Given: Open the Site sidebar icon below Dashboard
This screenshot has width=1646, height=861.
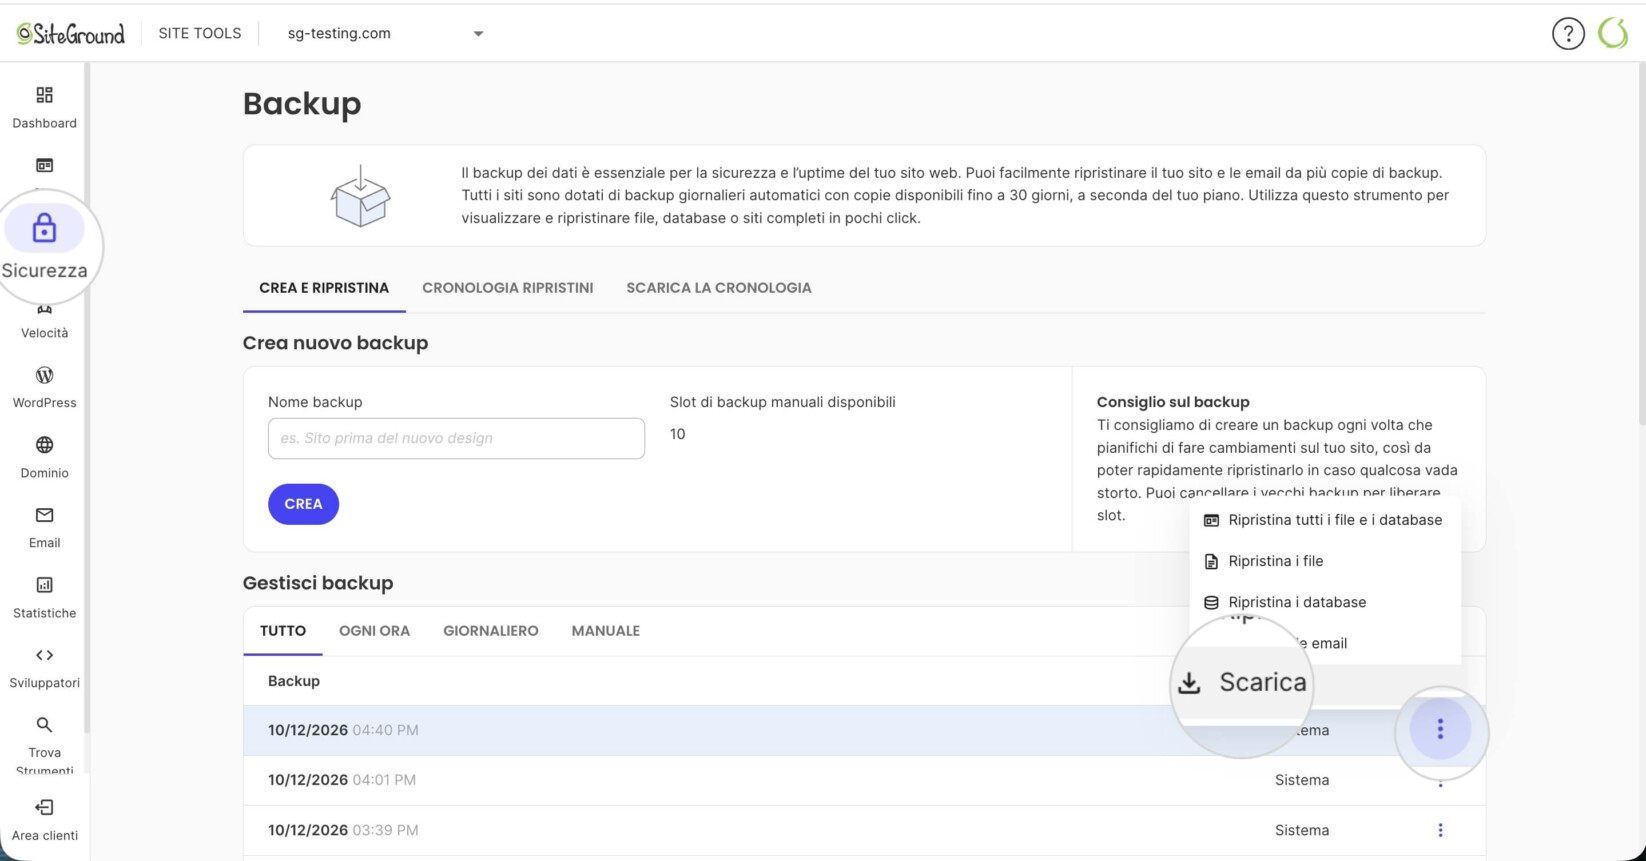Looking at the screenshot, I should pos(44,165).
